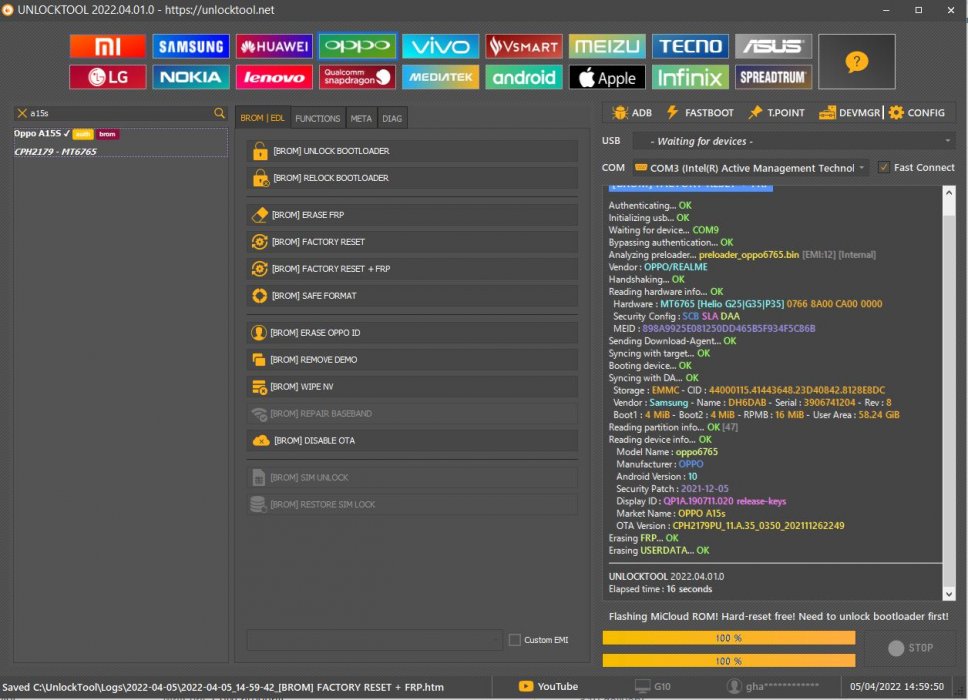Click the gha user account in status bar
The image size is (968, 700).
(x=773, y=686)
